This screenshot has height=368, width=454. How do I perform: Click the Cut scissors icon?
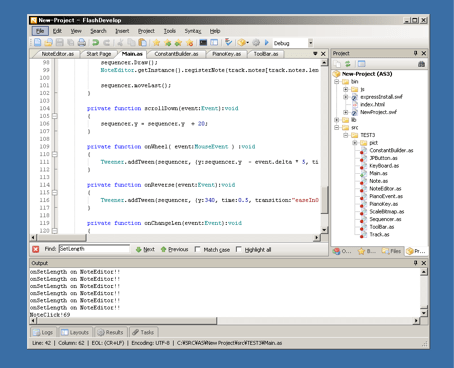(121, 43)
